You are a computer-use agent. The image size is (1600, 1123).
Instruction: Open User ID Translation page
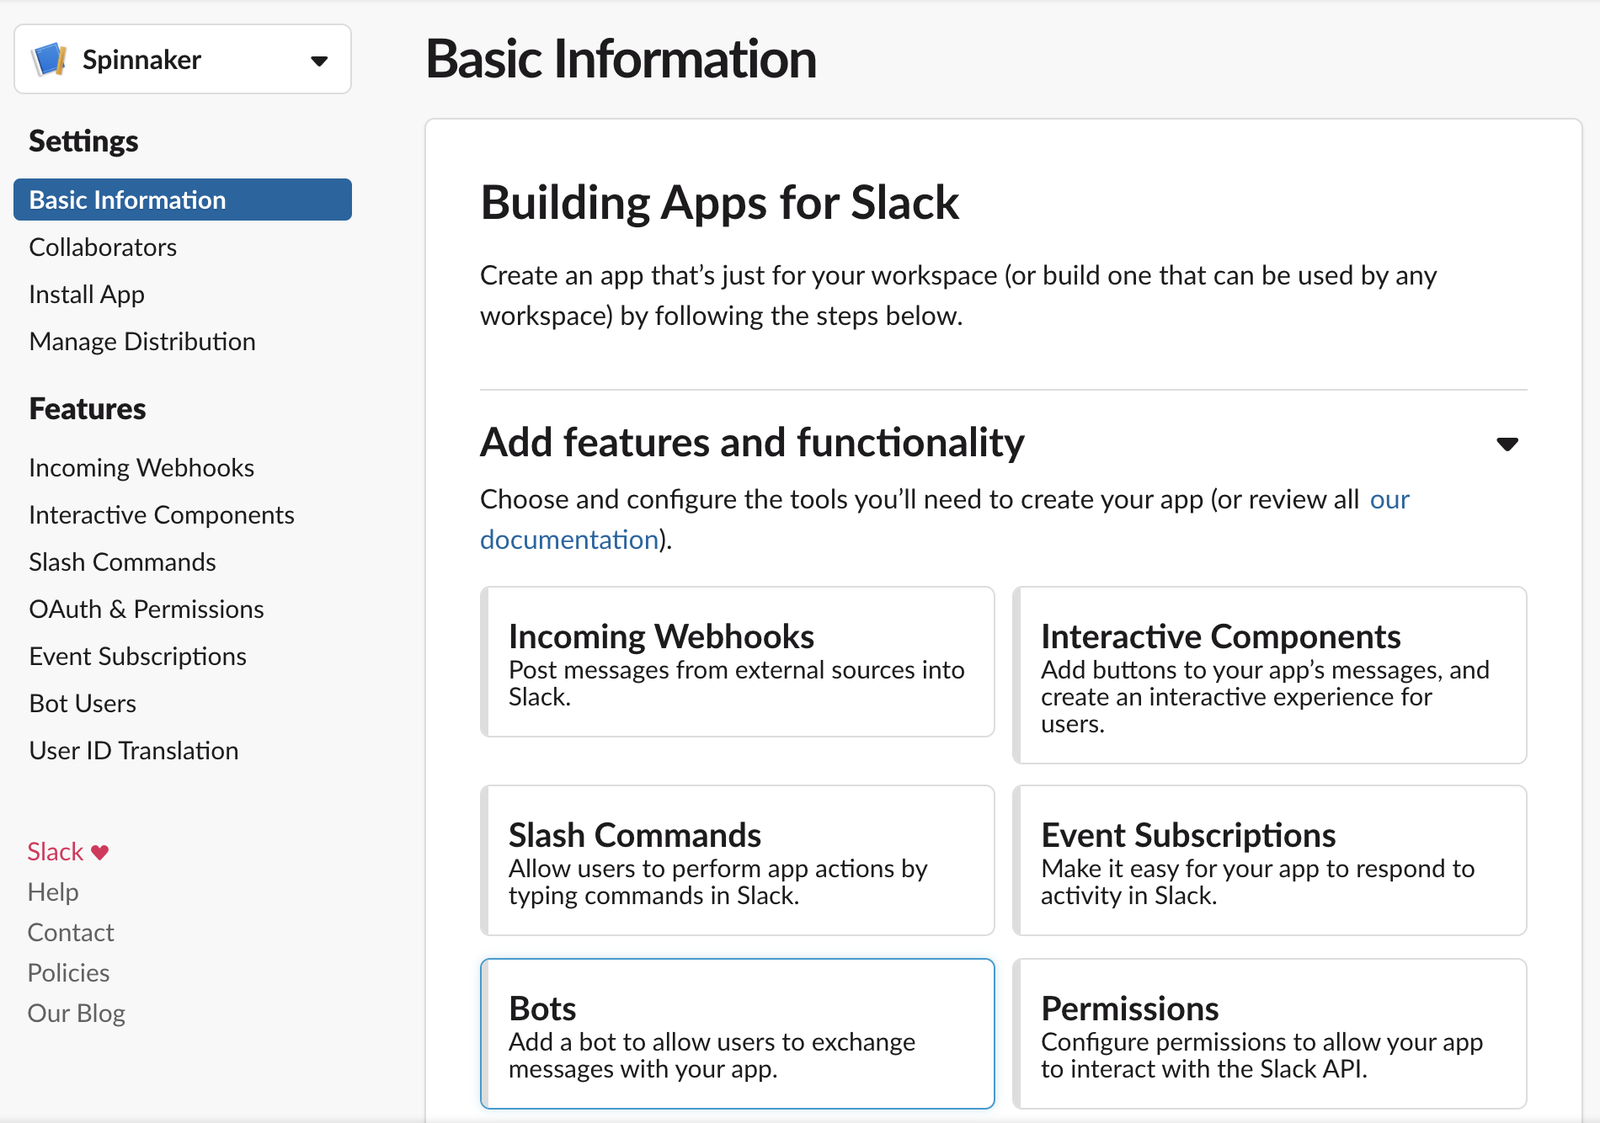coord(134,751)
